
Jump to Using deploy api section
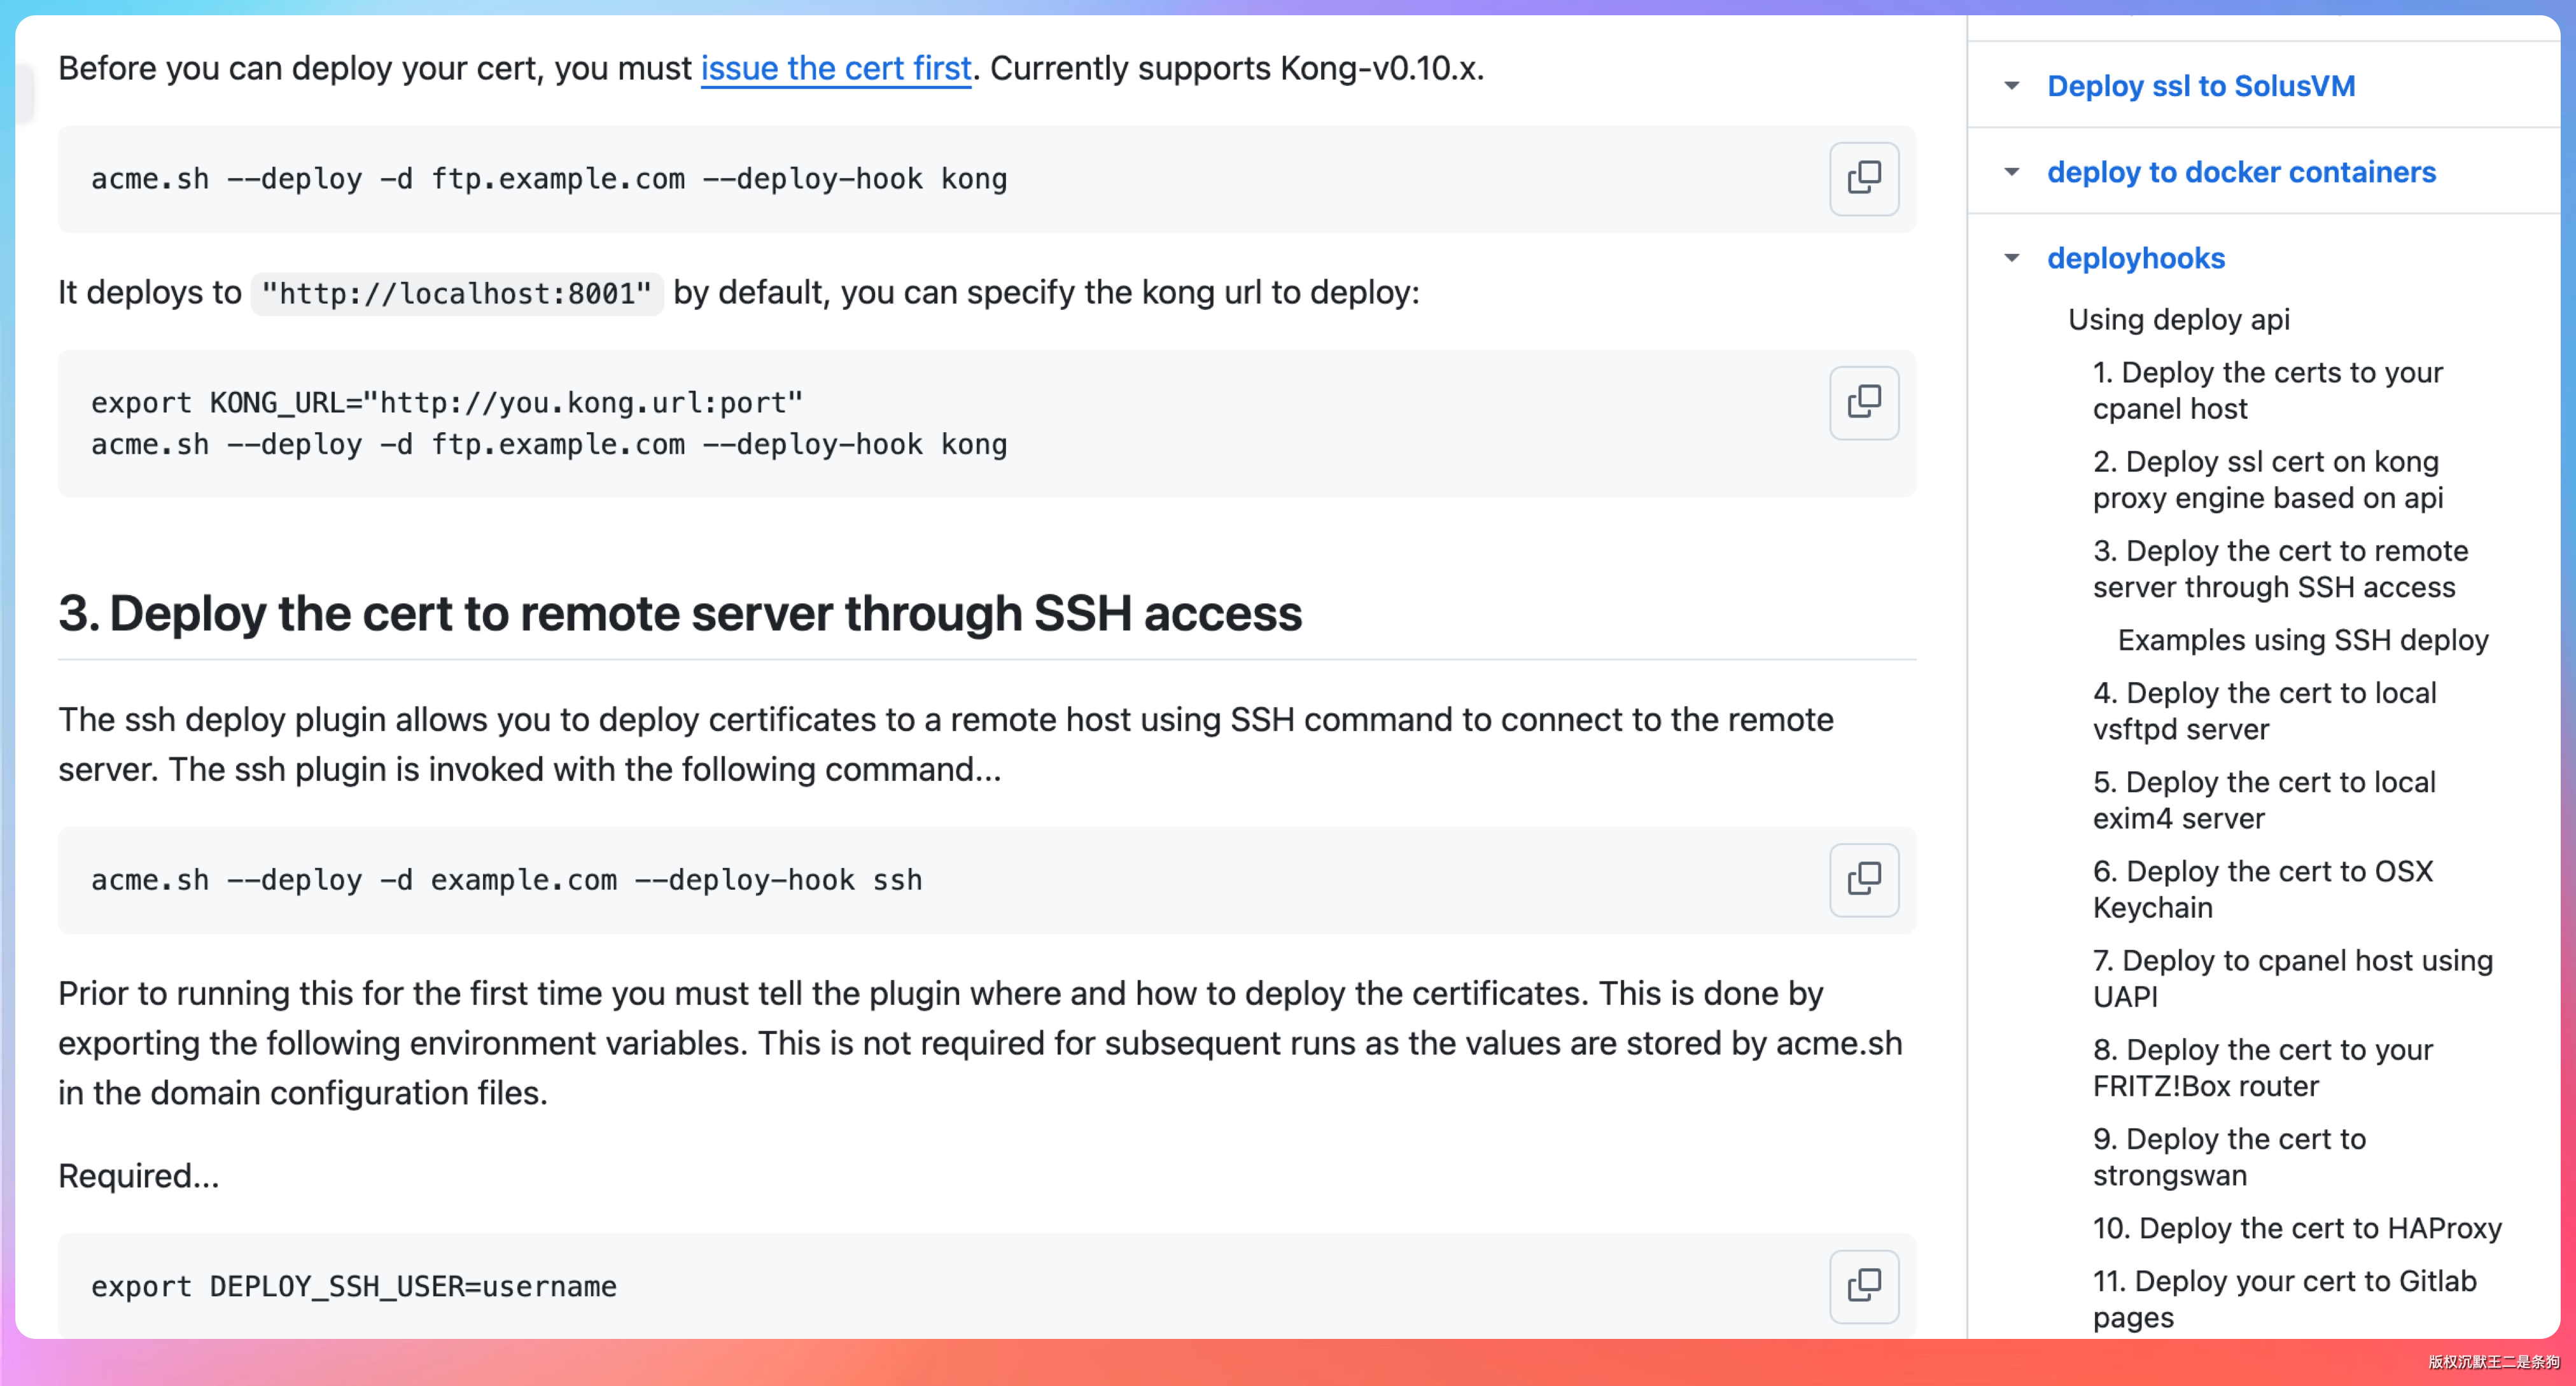point(2178,319)
